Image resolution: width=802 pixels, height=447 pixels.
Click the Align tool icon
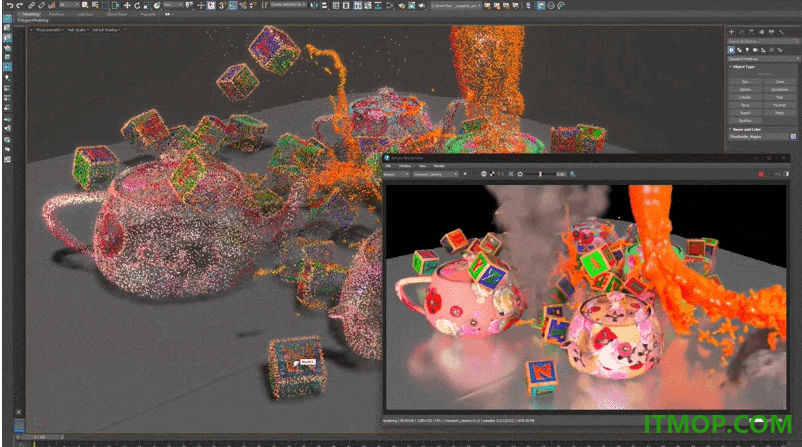[324, 5]
